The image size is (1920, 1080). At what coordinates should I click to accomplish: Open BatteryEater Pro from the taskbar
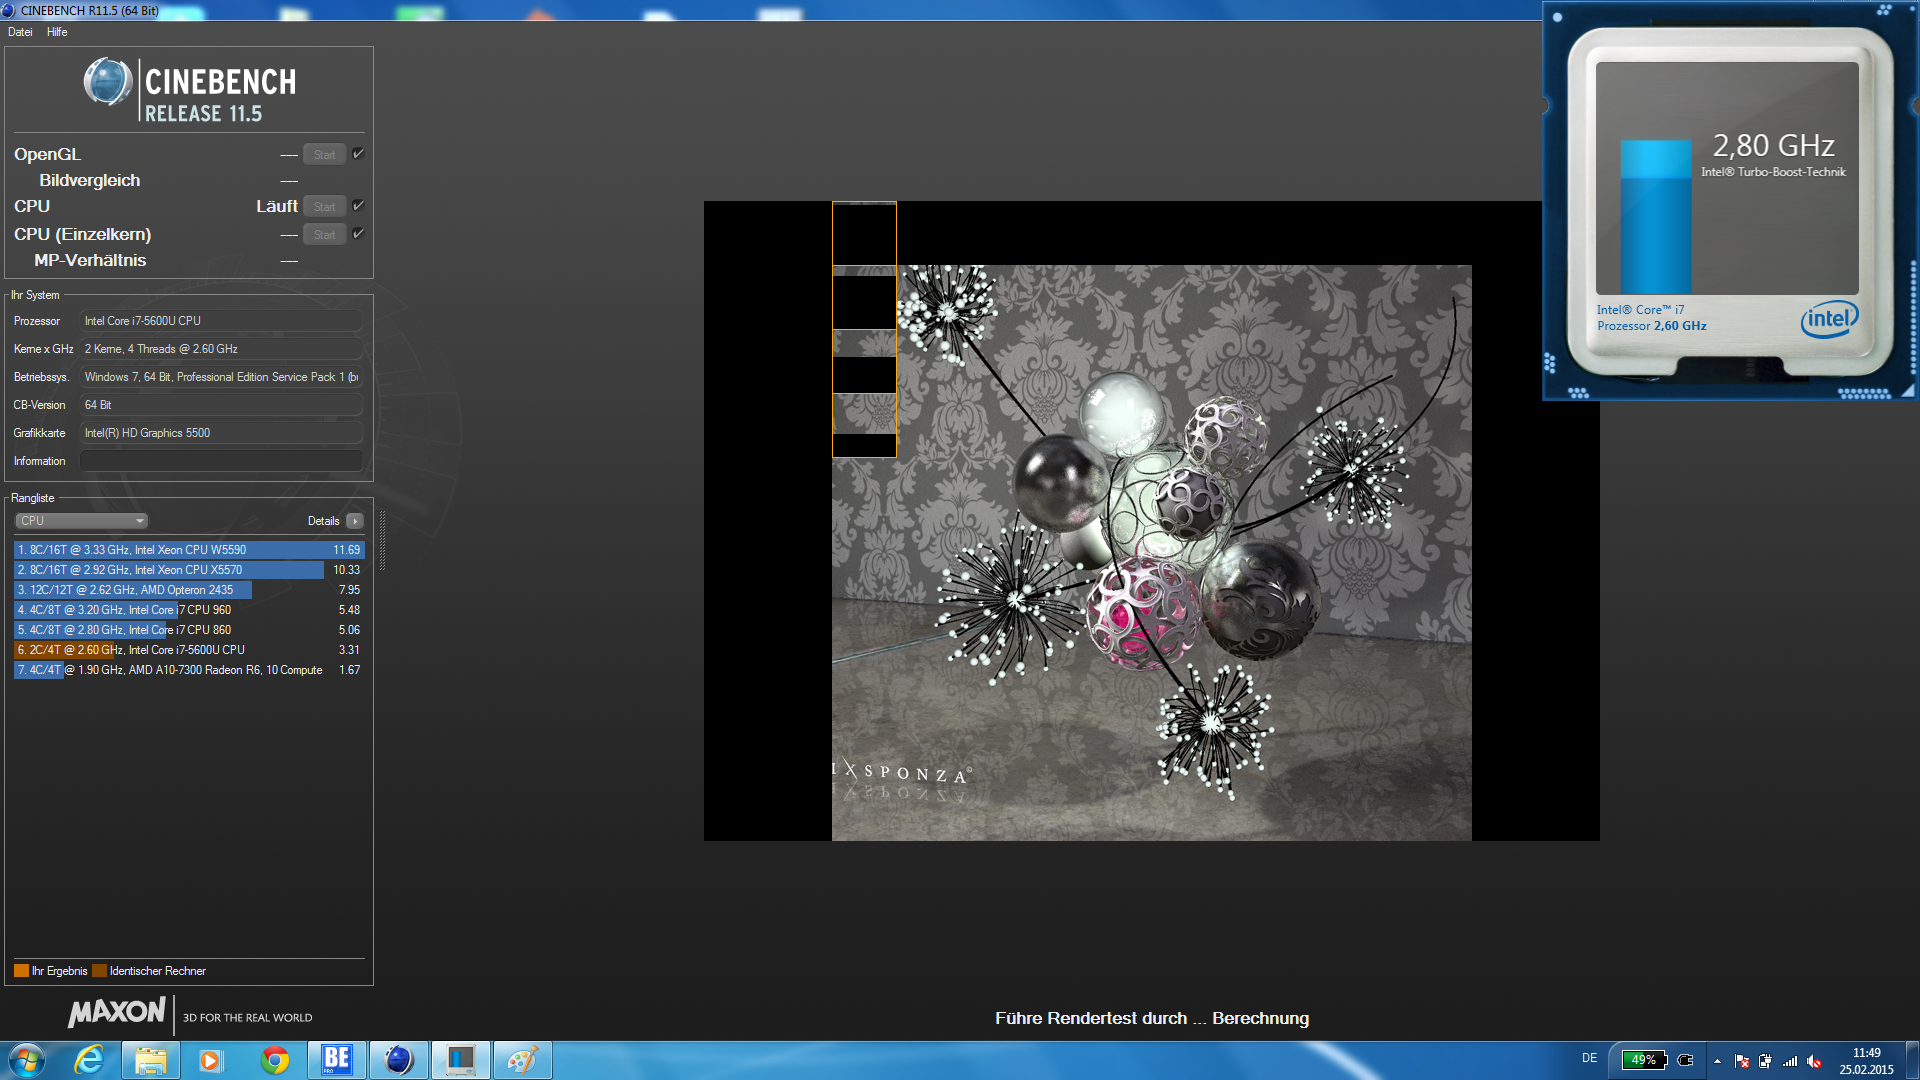click(336, 1060)
